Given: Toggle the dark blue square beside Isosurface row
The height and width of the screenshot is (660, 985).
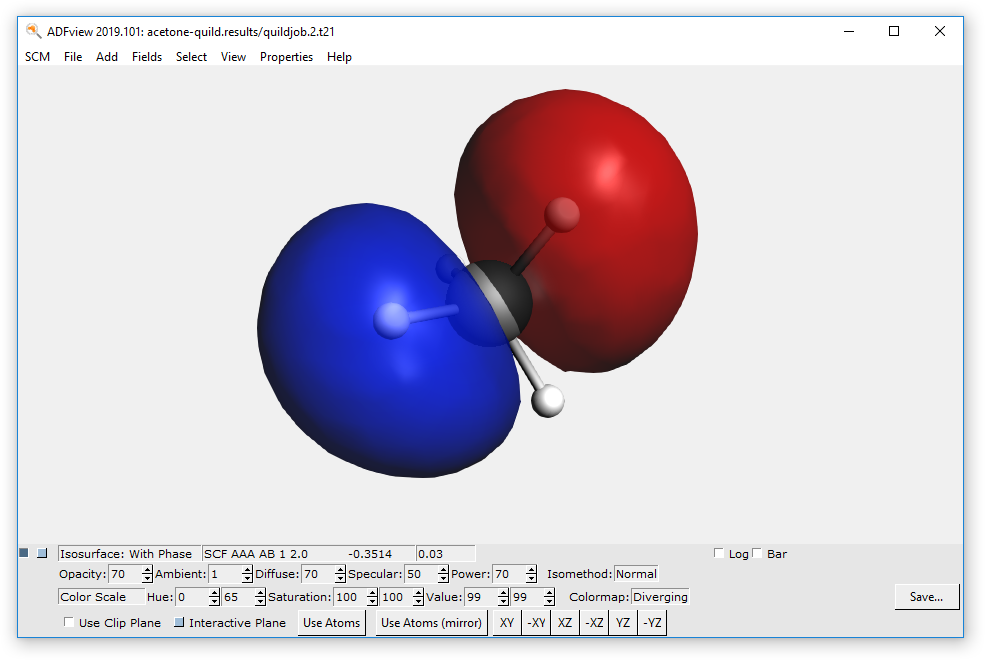Looking at the screenshot, I should [24, 553].
